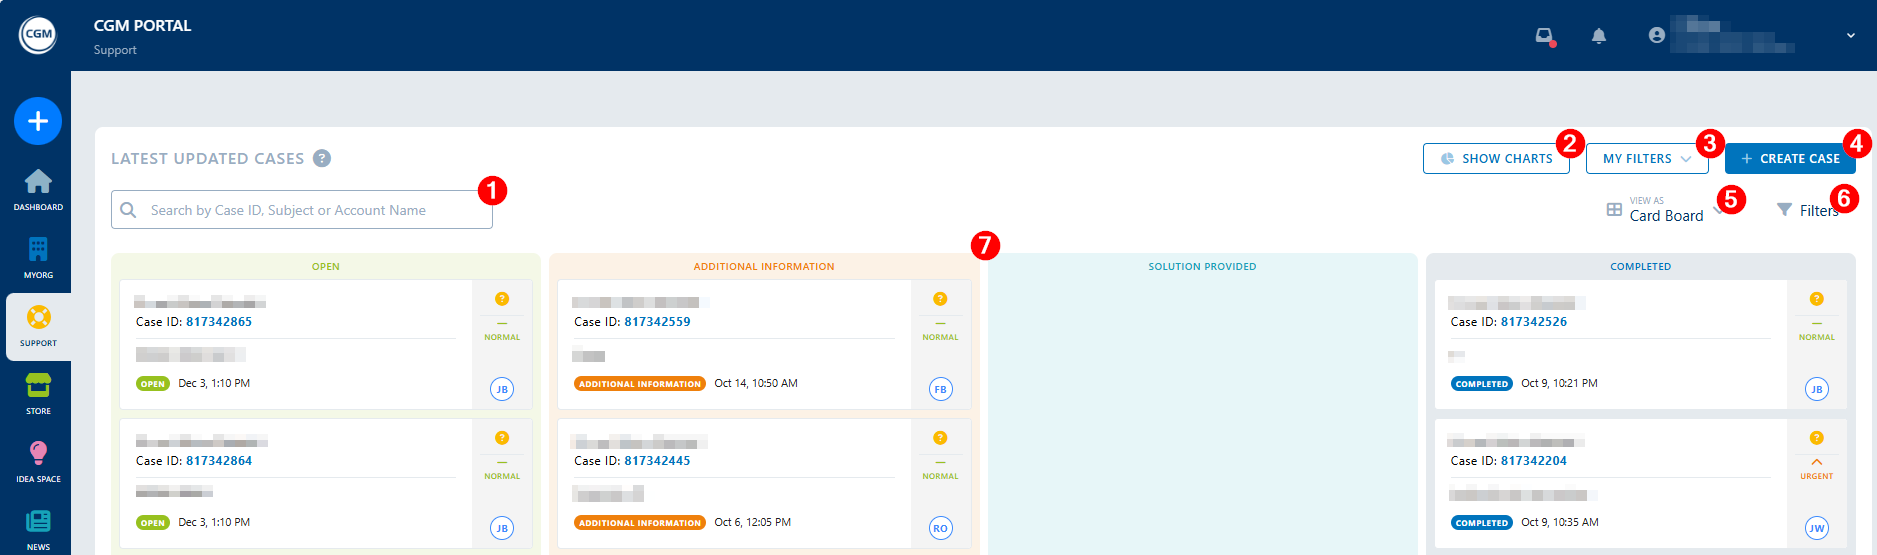Open case 817342204

[x=1534, y=461]
